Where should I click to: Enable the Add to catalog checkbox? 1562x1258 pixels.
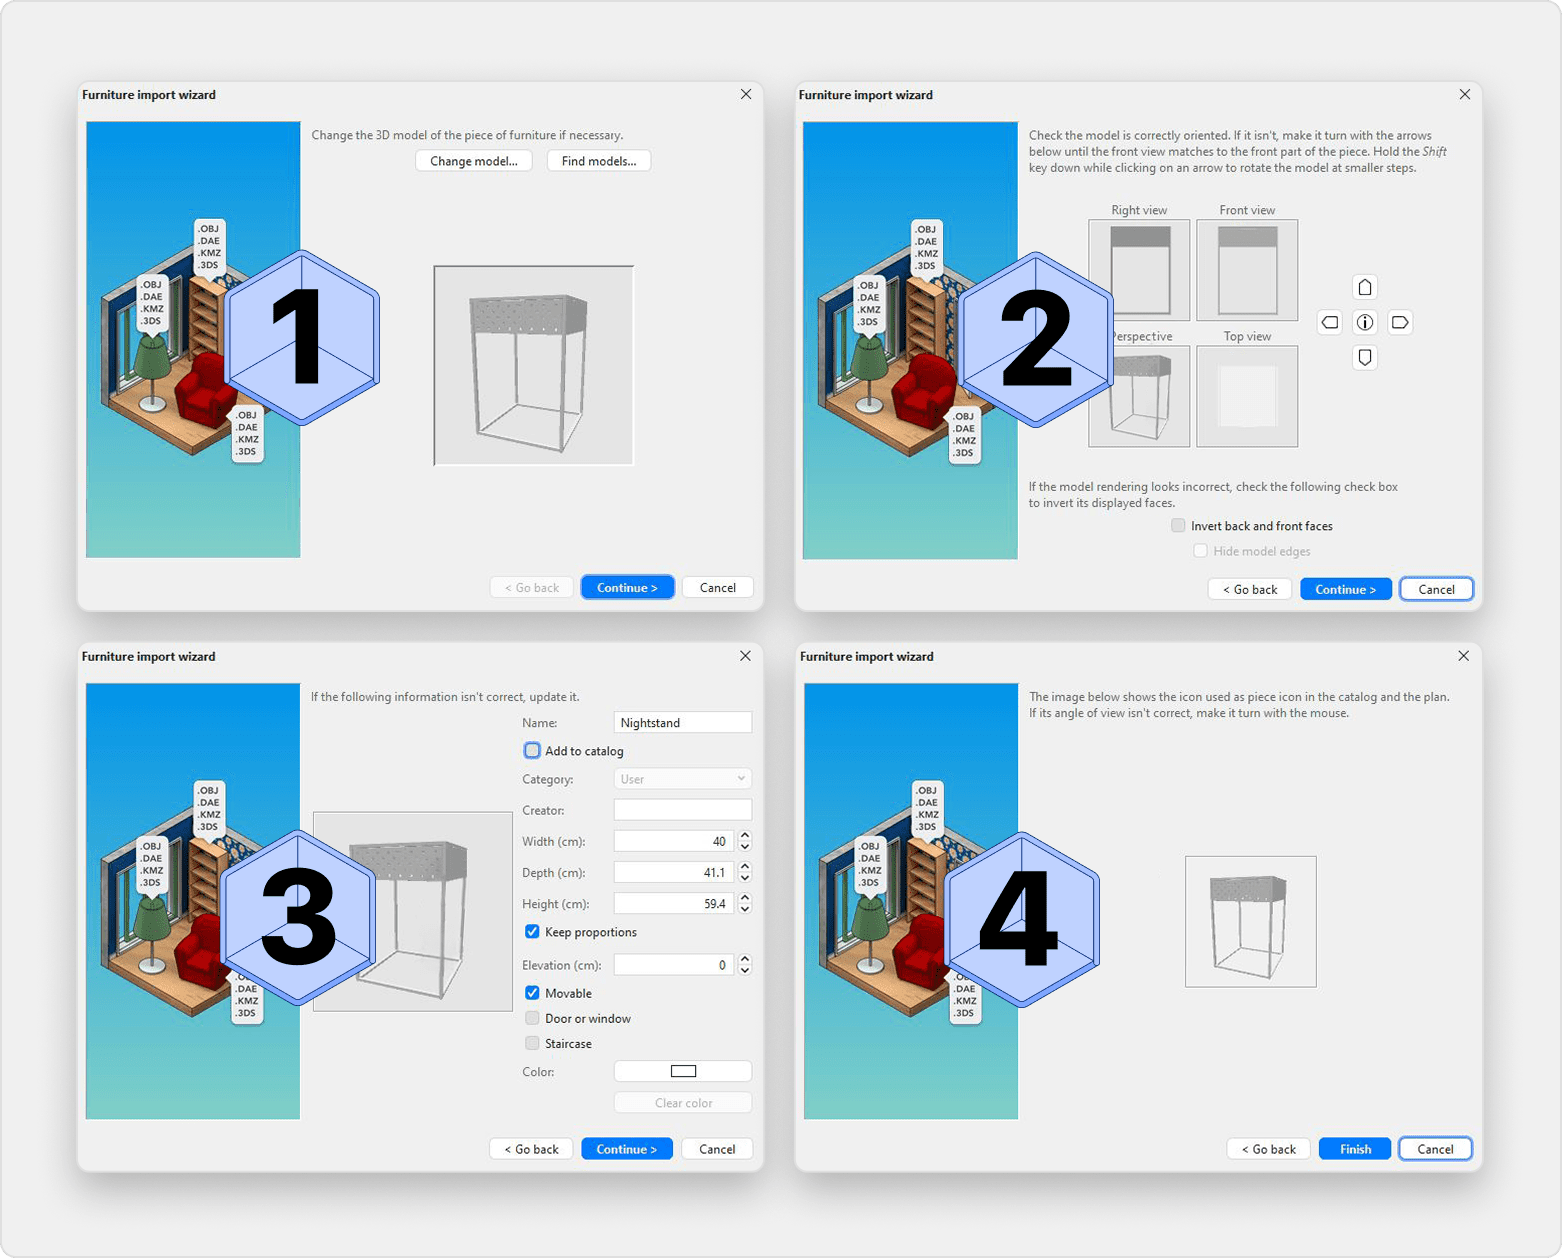tap(532, 751)
